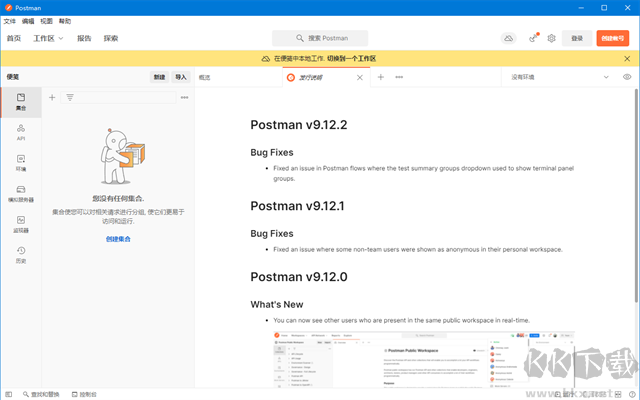
Task: Click the public workspace screenshot thumbnail
Action: [424, 359]
